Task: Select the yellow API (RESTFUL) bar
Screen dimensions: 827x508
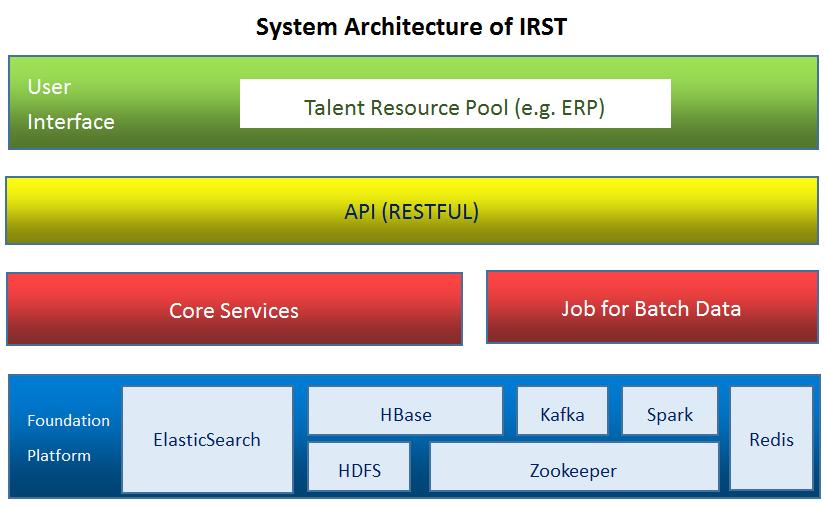Action: click(x=411, y=211)
